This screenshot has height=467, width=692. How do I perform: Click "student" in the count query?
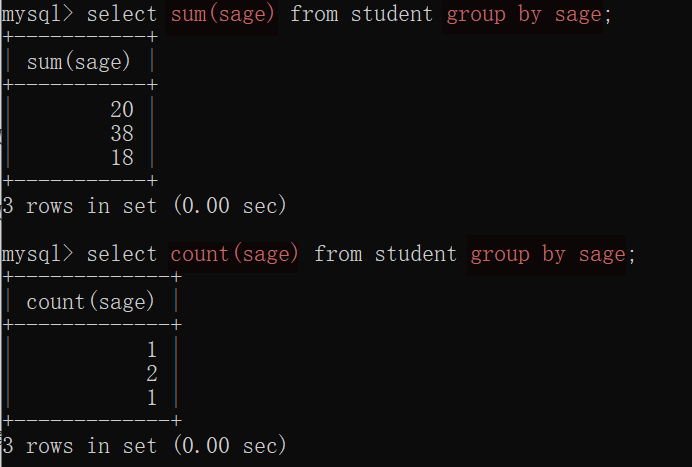click(x=416, y=254)
